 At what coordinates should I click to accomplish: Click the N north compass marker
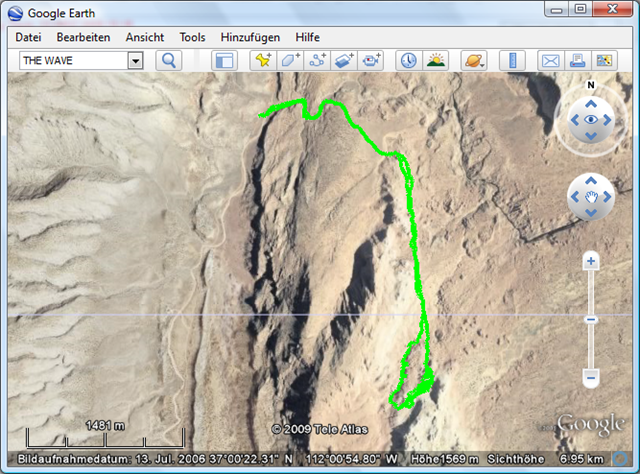[591, 86]
